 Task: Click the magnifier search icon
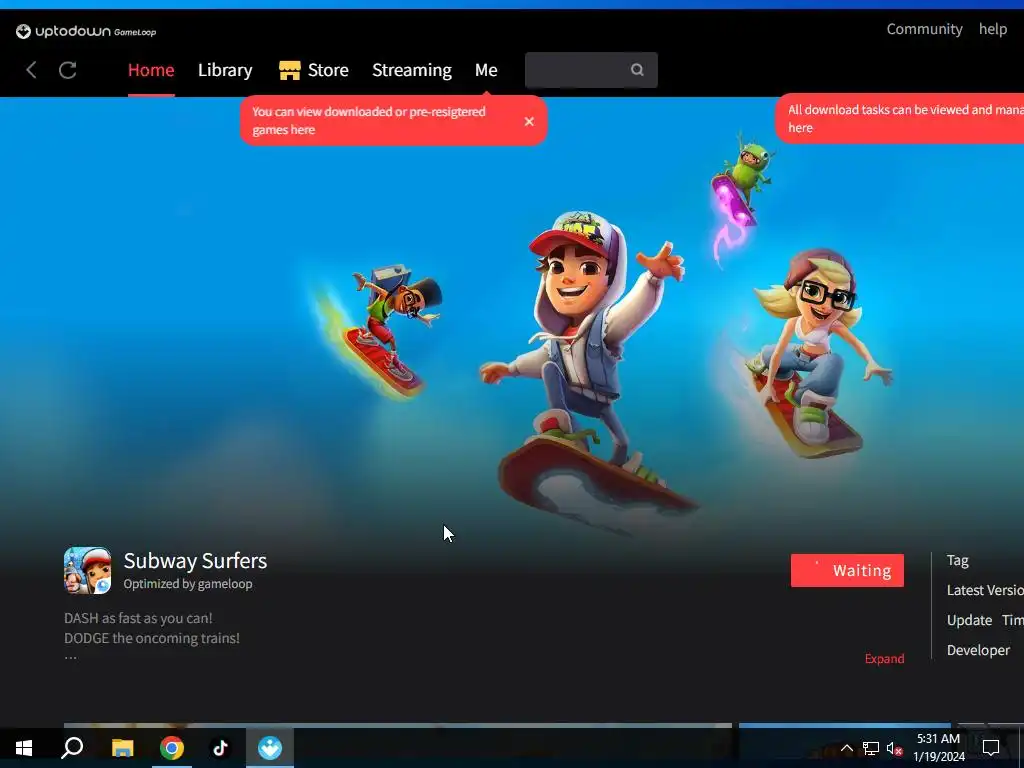click(x=637, y=70)
